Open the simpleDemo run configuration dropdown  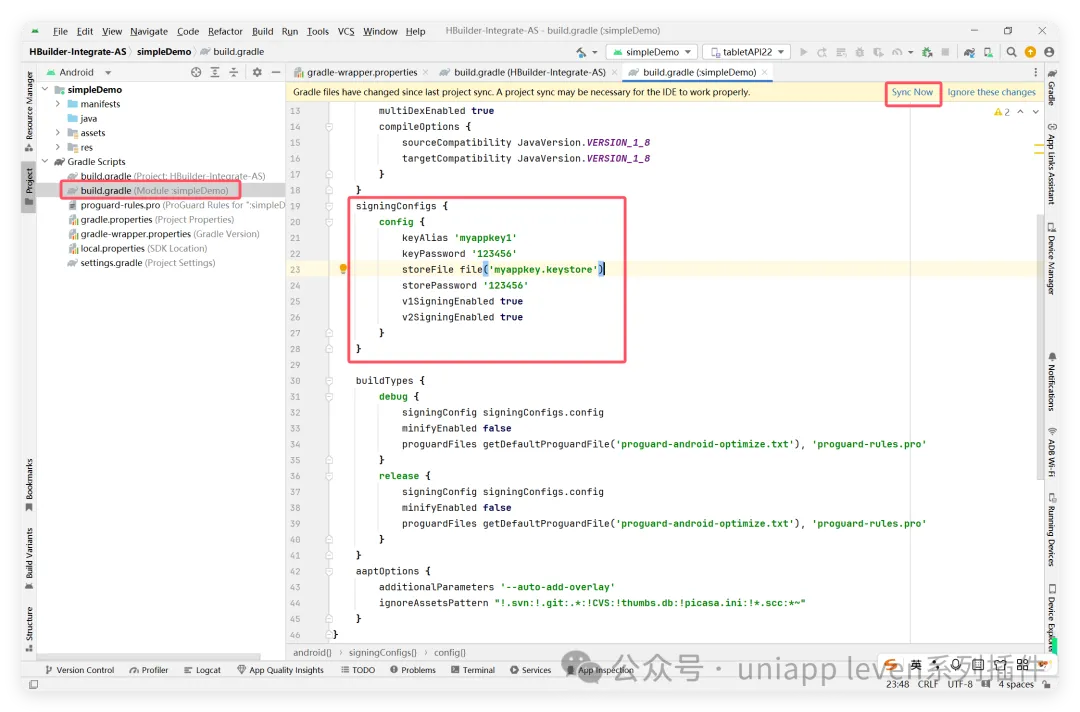[652, 52]
